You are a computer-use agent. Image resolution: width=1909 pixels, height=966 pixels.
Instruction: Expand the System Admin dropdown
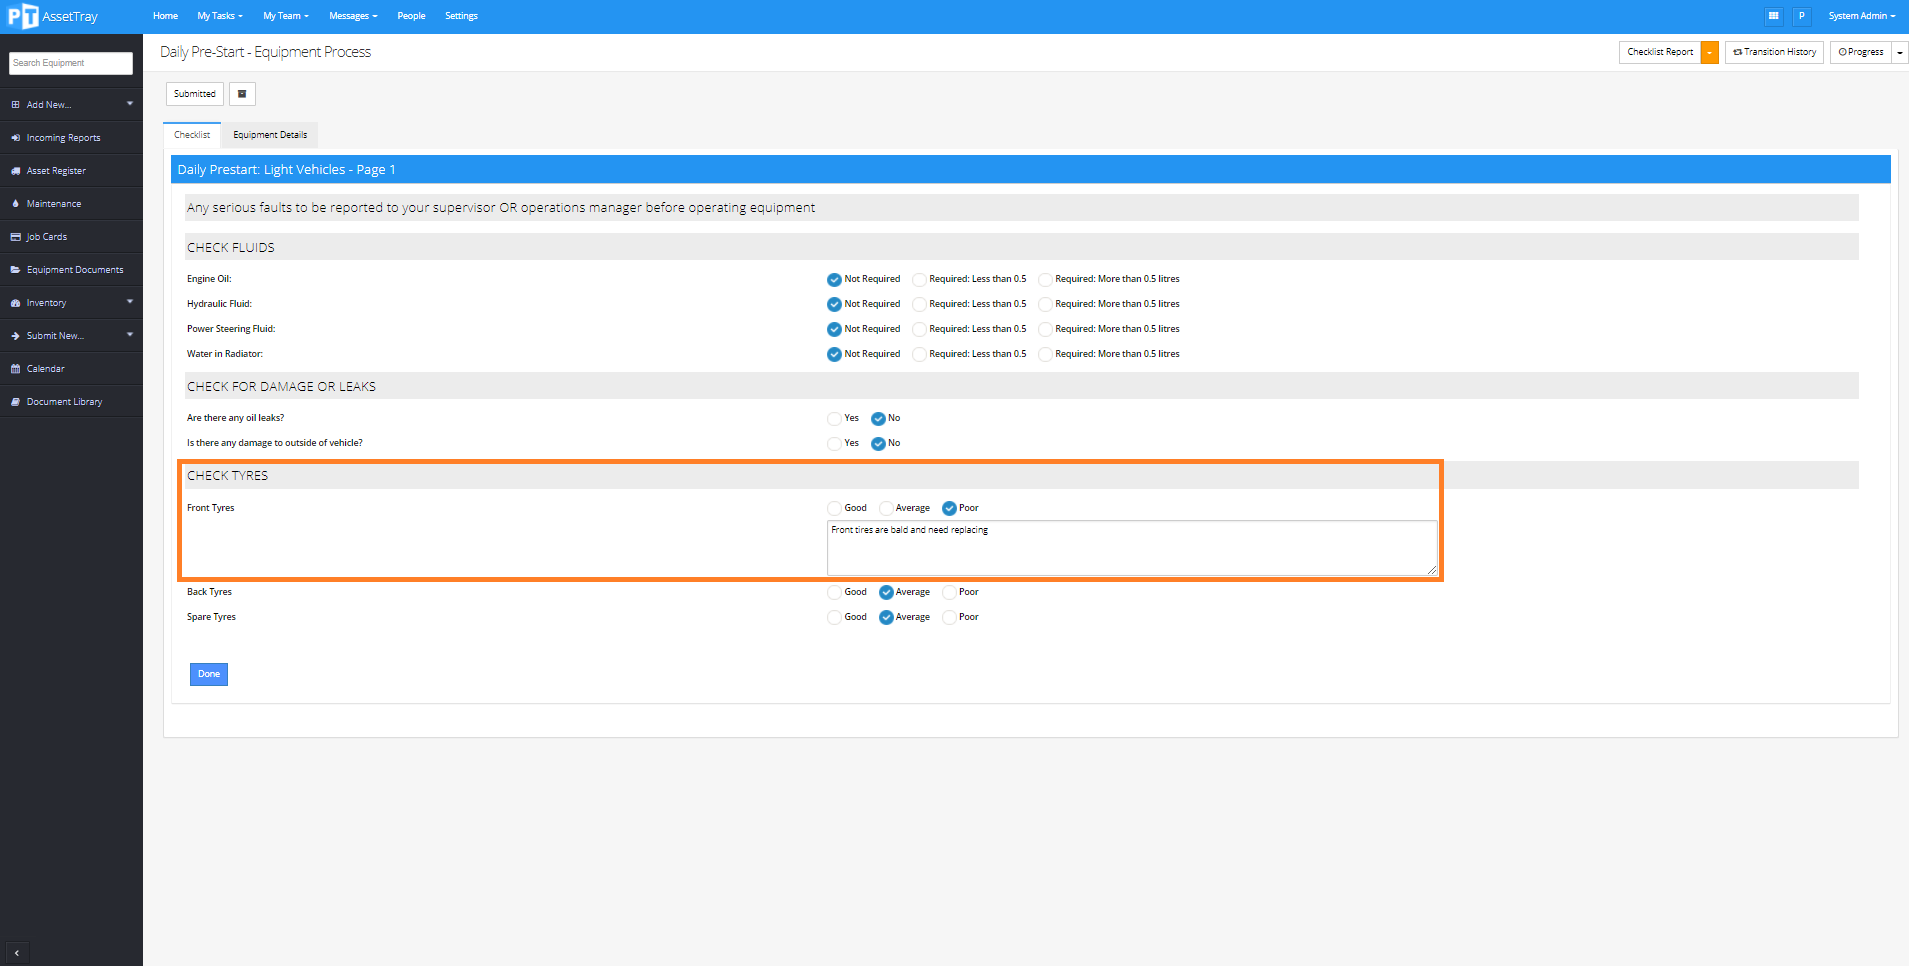click(1861, 16)
